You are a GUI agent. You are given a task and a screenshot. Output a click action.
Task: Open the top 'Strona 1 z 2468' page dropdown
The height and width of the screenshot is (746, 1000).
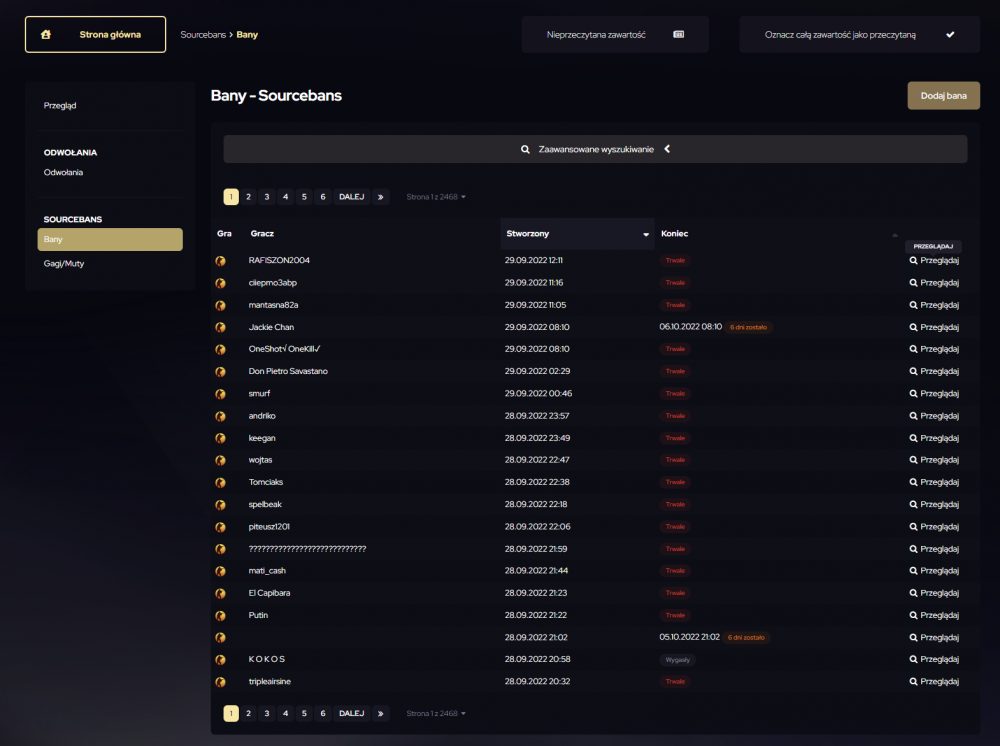pos(436,197)
